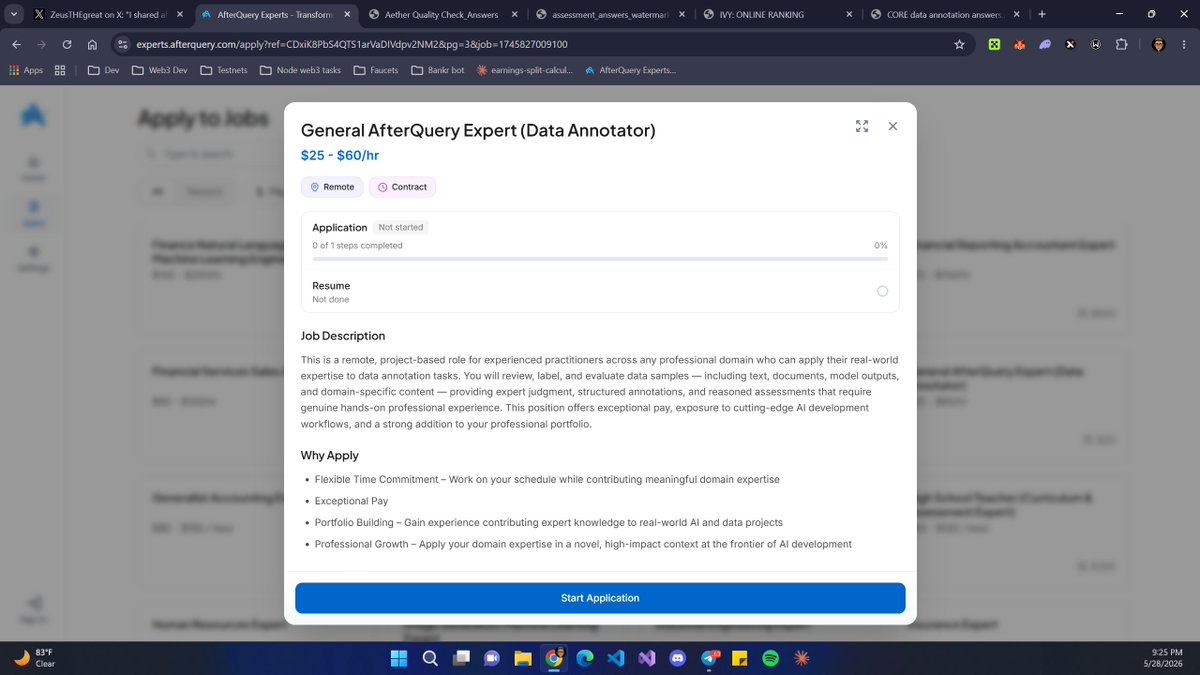The height and width of the screenshot is (675, 1200).
Task: Open Windows taskbar search
Action: pyautogui.click(x=429, y=658)
